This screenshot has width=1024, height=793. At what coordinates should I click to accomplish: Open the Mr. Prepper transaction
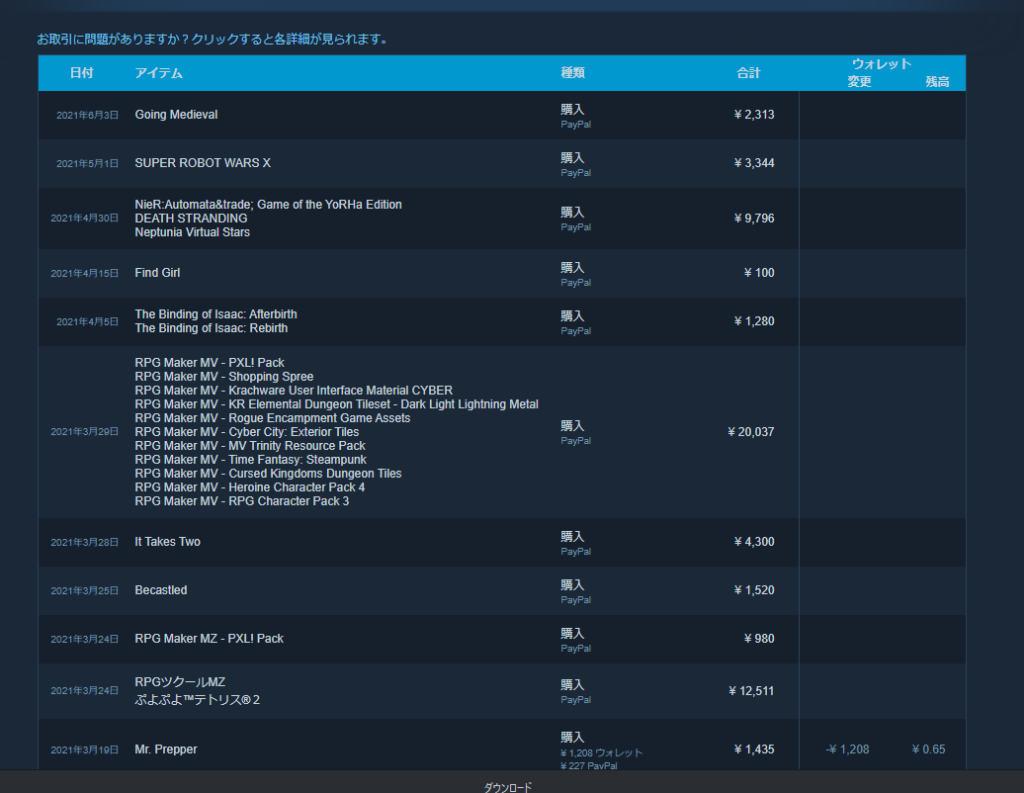[166, 749]
